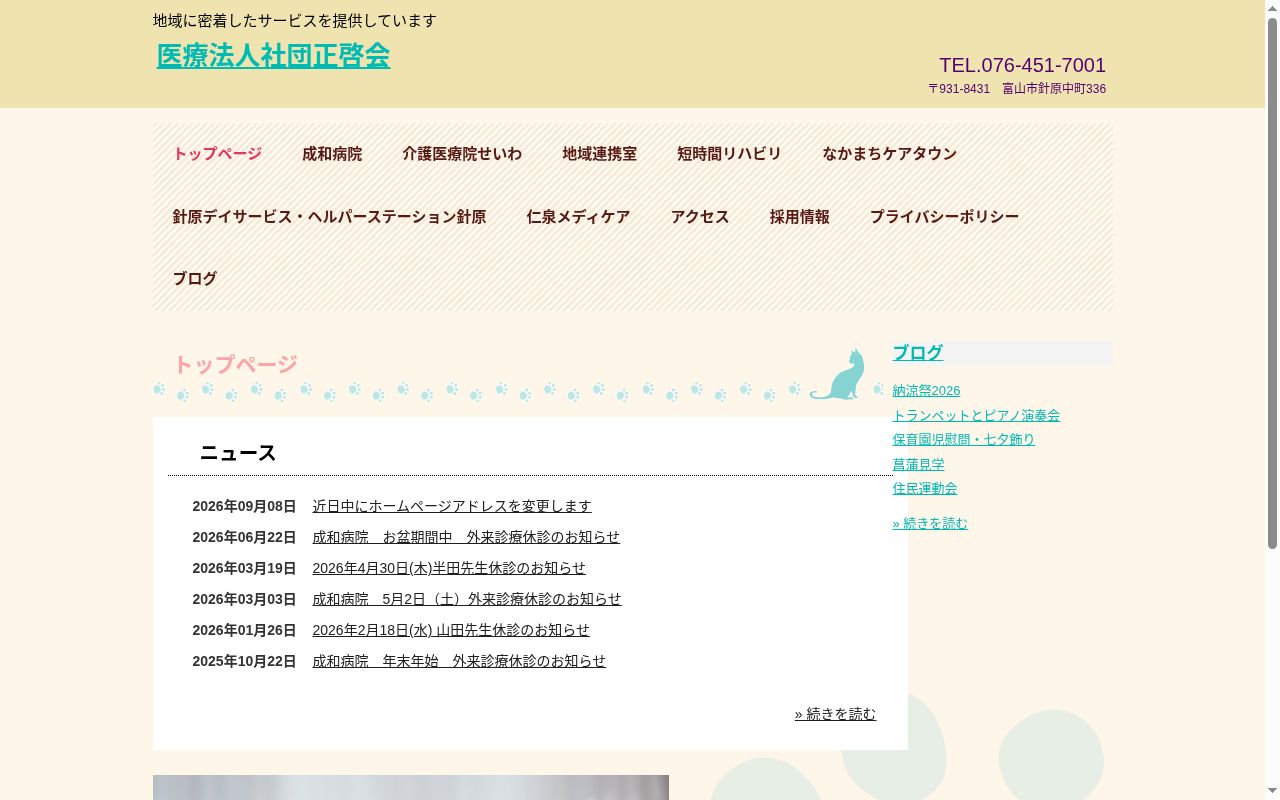Open the 山田先生休診 notice for February 18
This screenshot has height=800, width=1280.
point(451,630)
